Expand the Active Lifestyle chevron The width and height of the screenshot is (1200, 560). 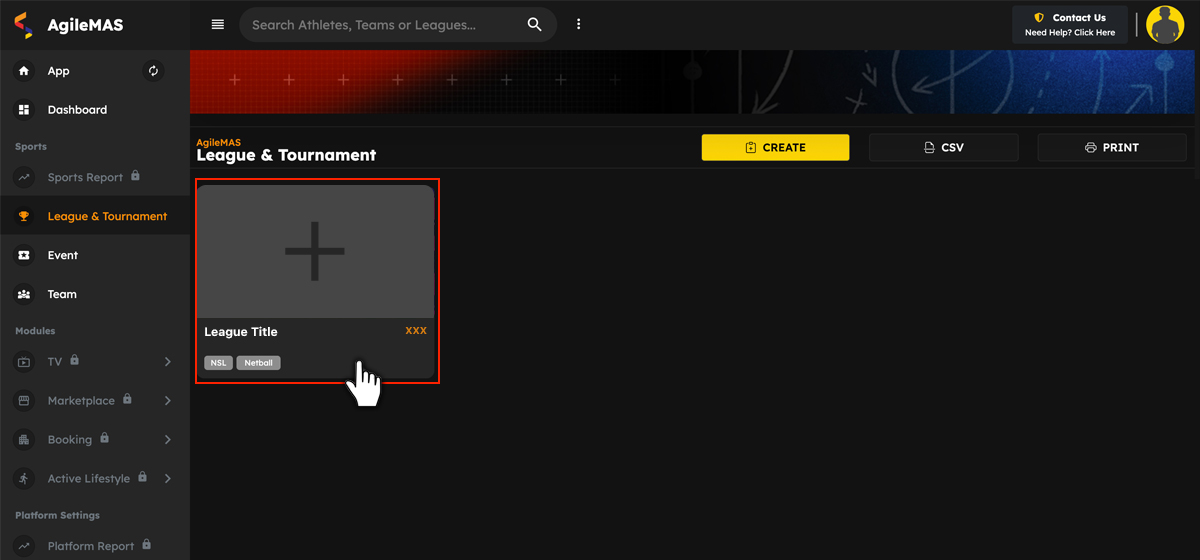tap(167, 479)
